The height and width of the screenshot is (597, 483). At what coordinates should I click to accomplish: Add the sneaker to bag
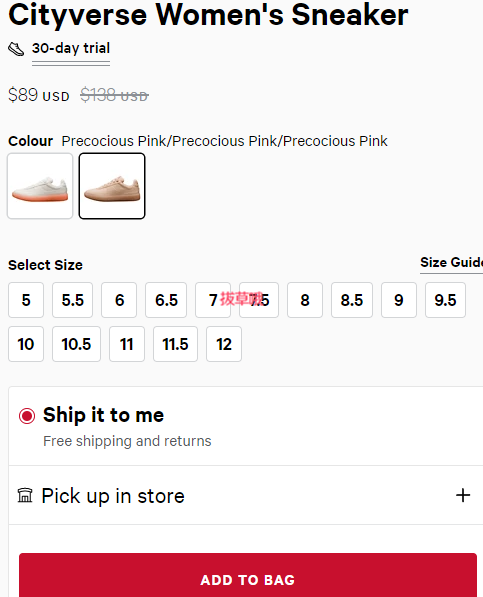pos(248,575)
